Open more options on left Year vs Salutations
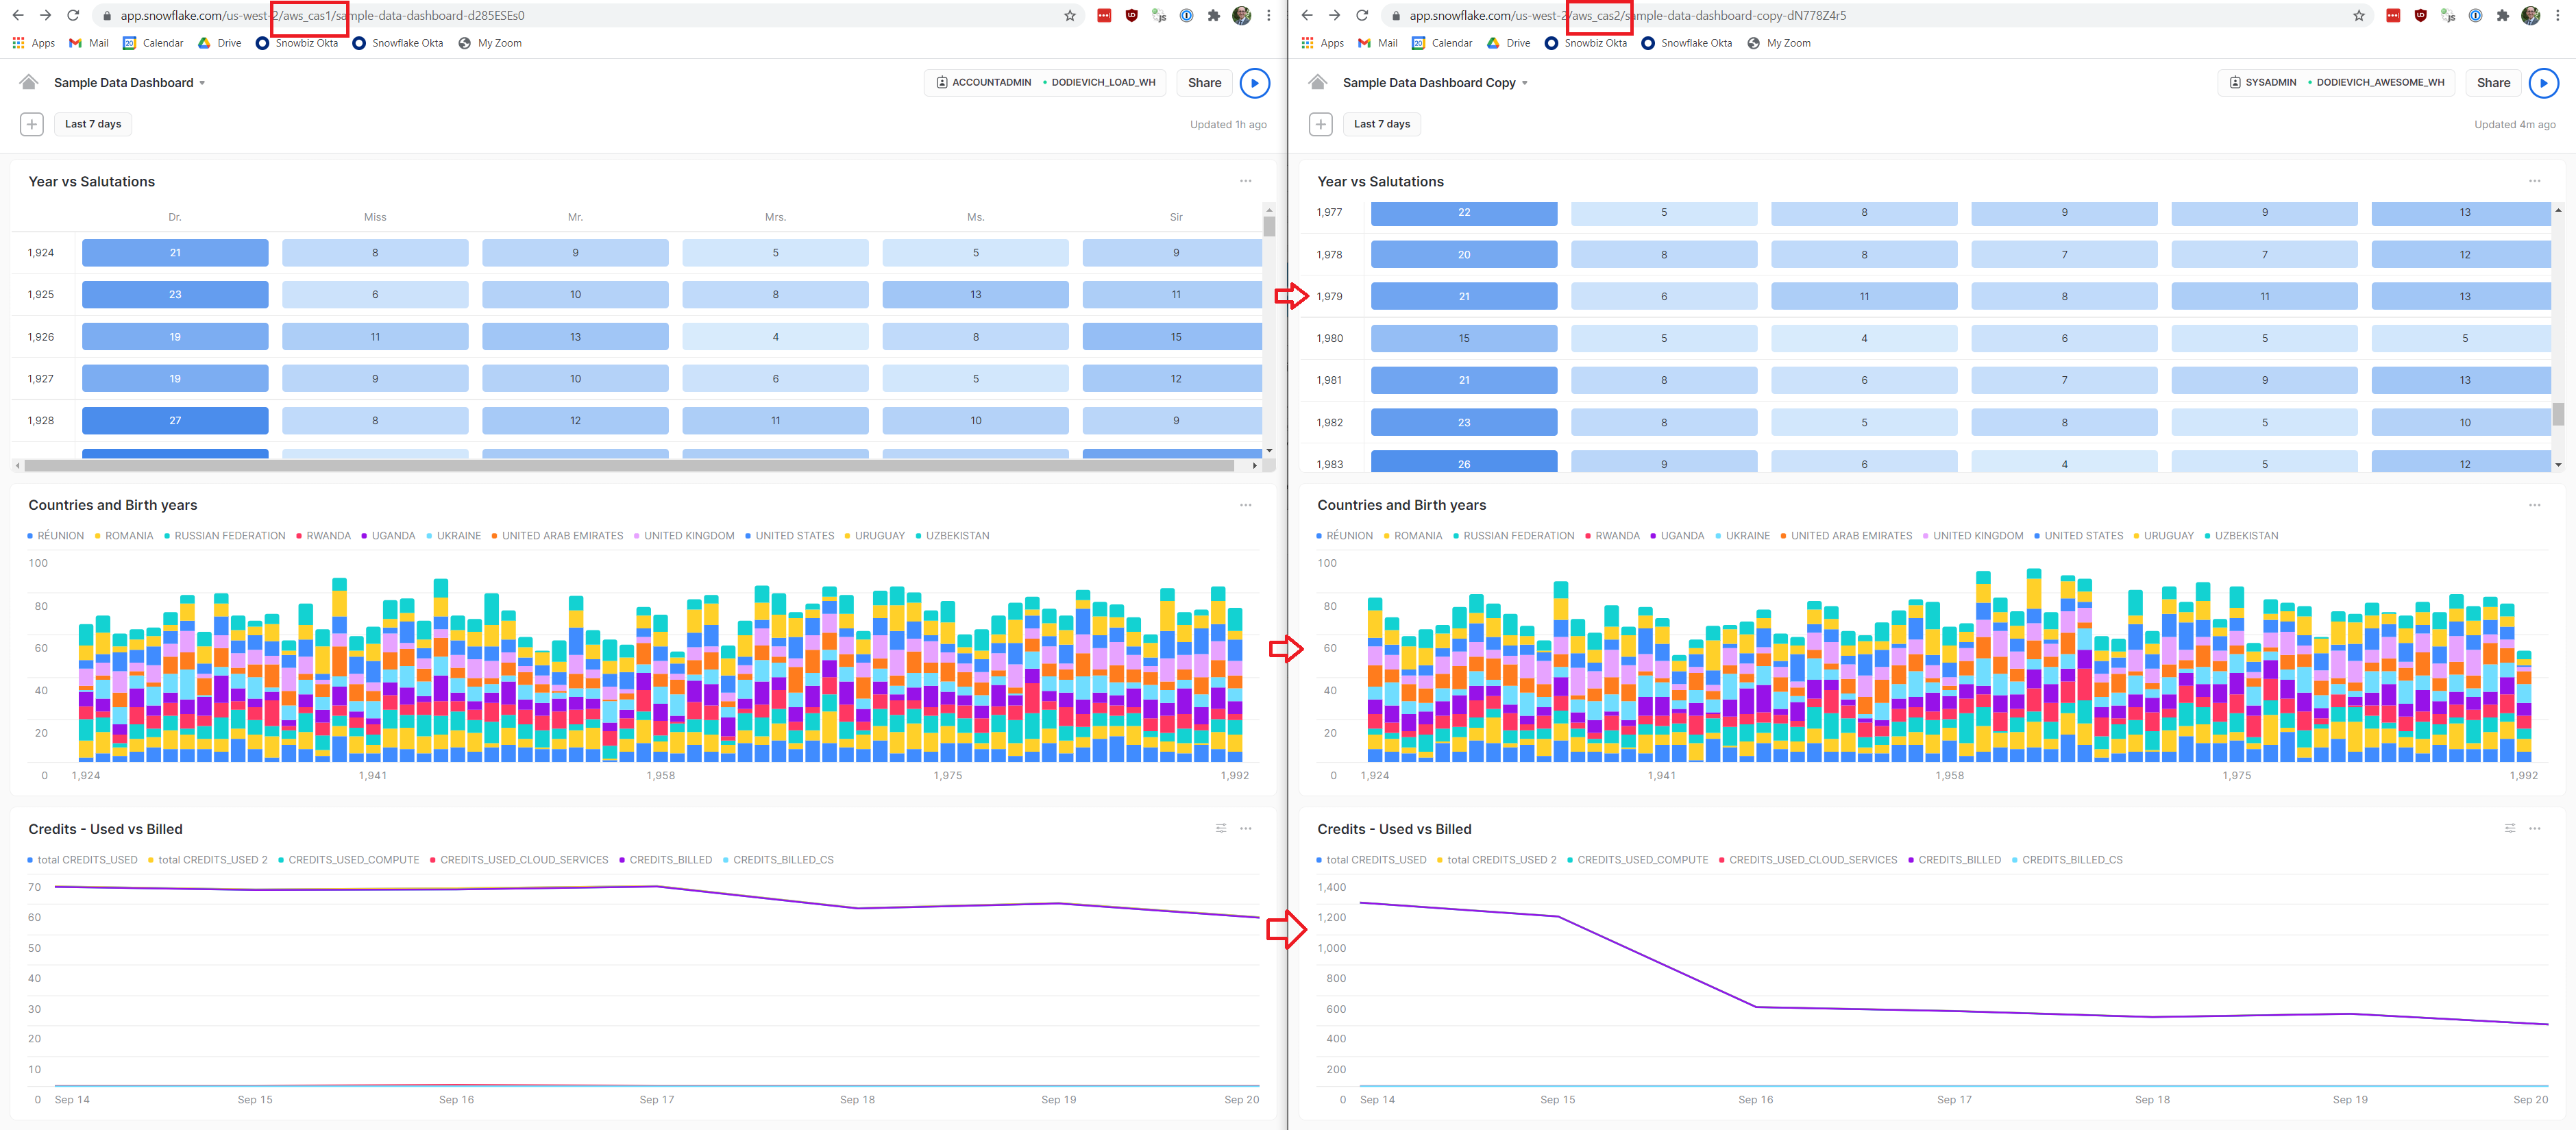This screenshot has height=1130, width=2576. coord(1245,181)
